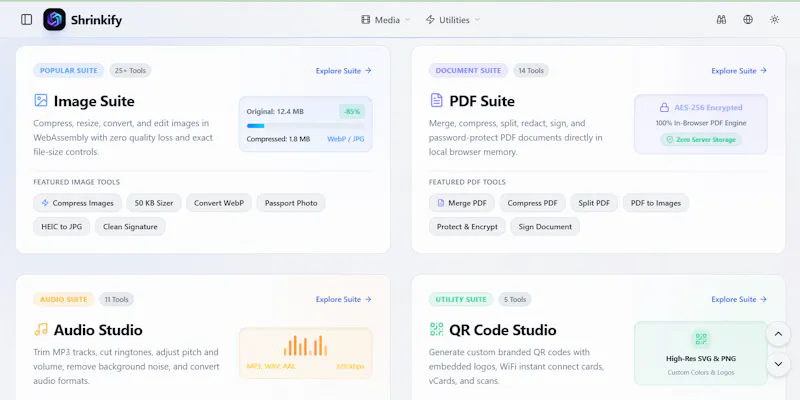The image size is (800, 400).
Task: Select the Split PDF tool
Action: click(x=594, y=203)
